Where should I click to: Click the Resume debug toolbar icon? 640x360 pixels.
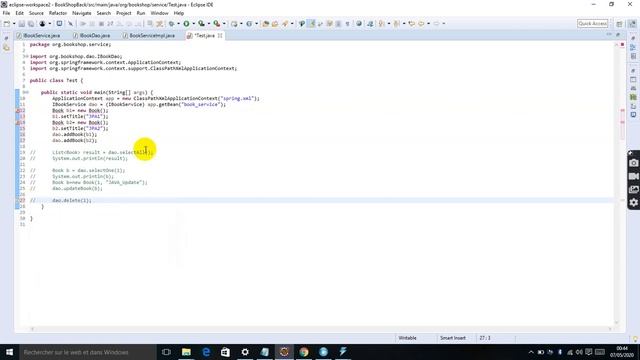[83, 24]
